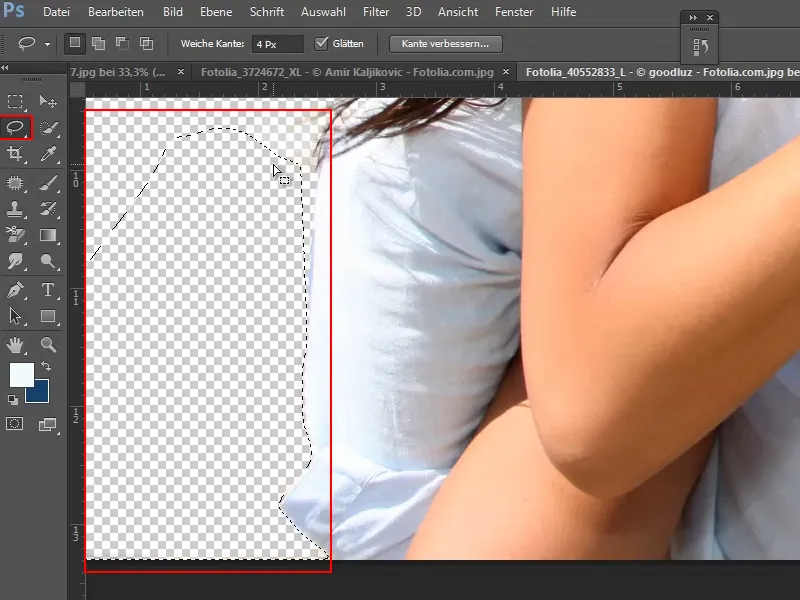800x600 pixels.
Task: Open the Datei menu
Action: pyautogui.click(x=56, y=12)
